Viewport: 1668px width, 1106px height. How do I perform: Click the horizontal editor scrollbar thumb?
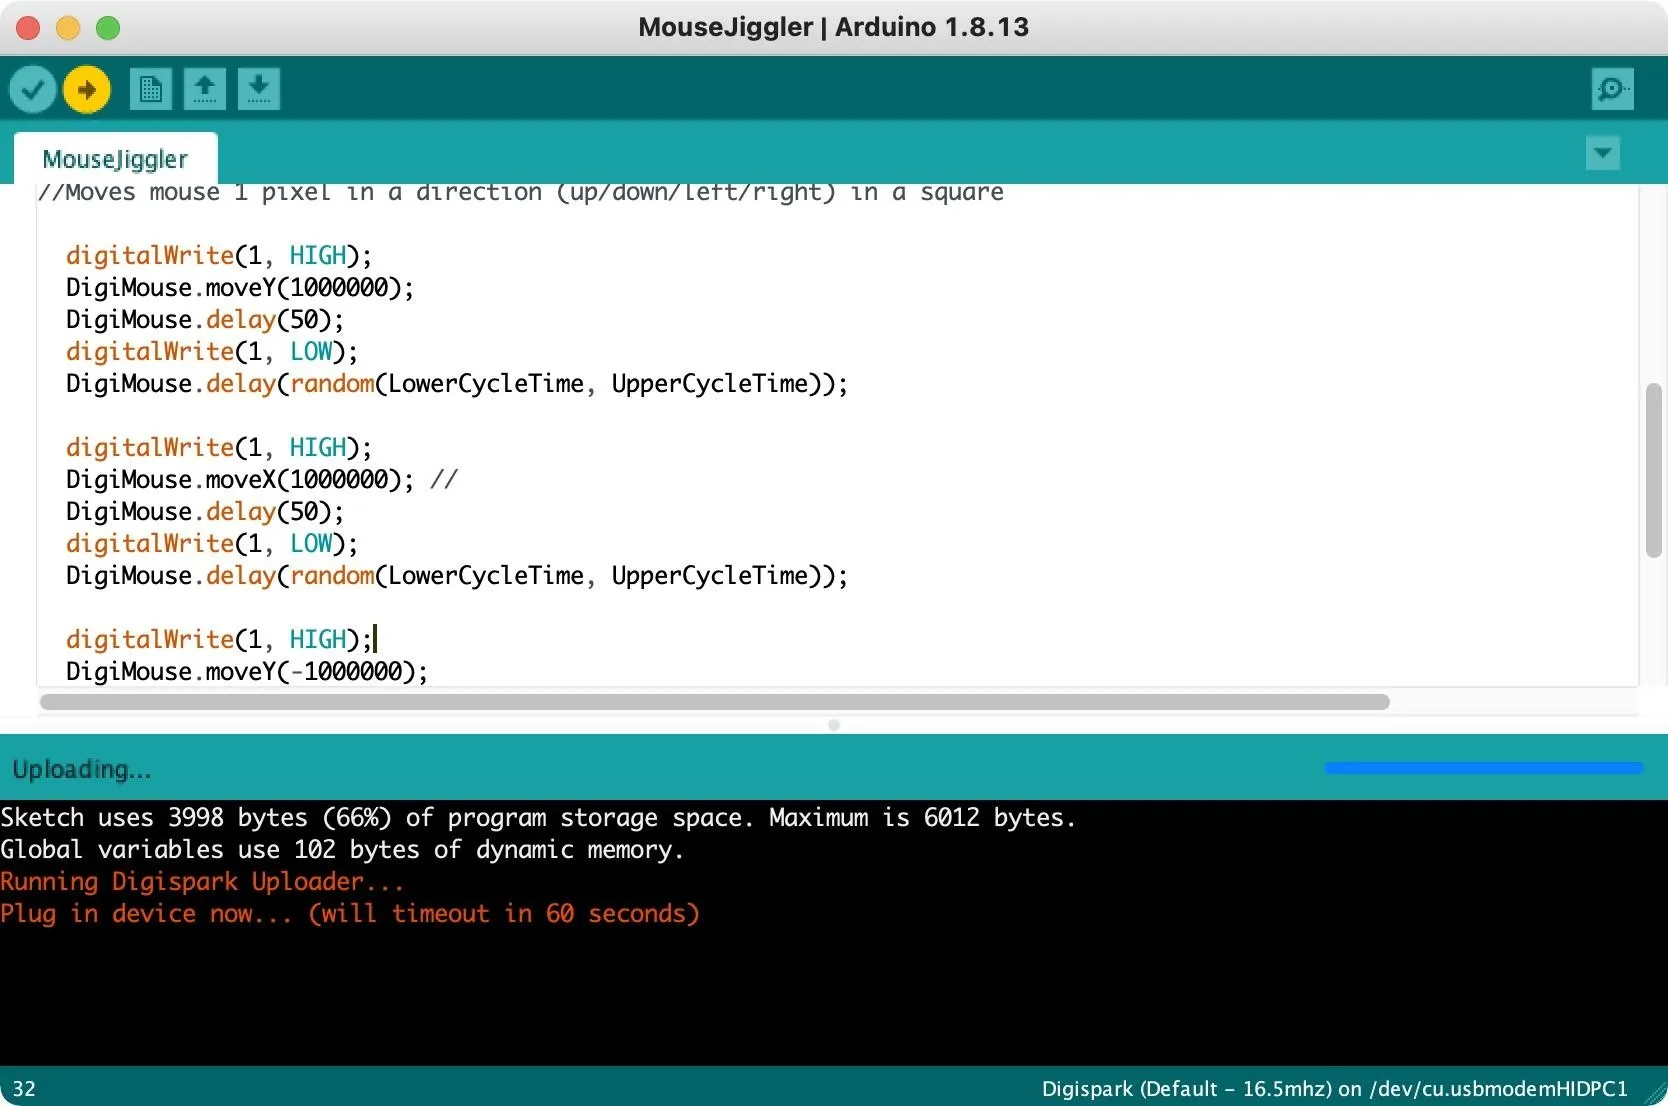tap(714, 702)
